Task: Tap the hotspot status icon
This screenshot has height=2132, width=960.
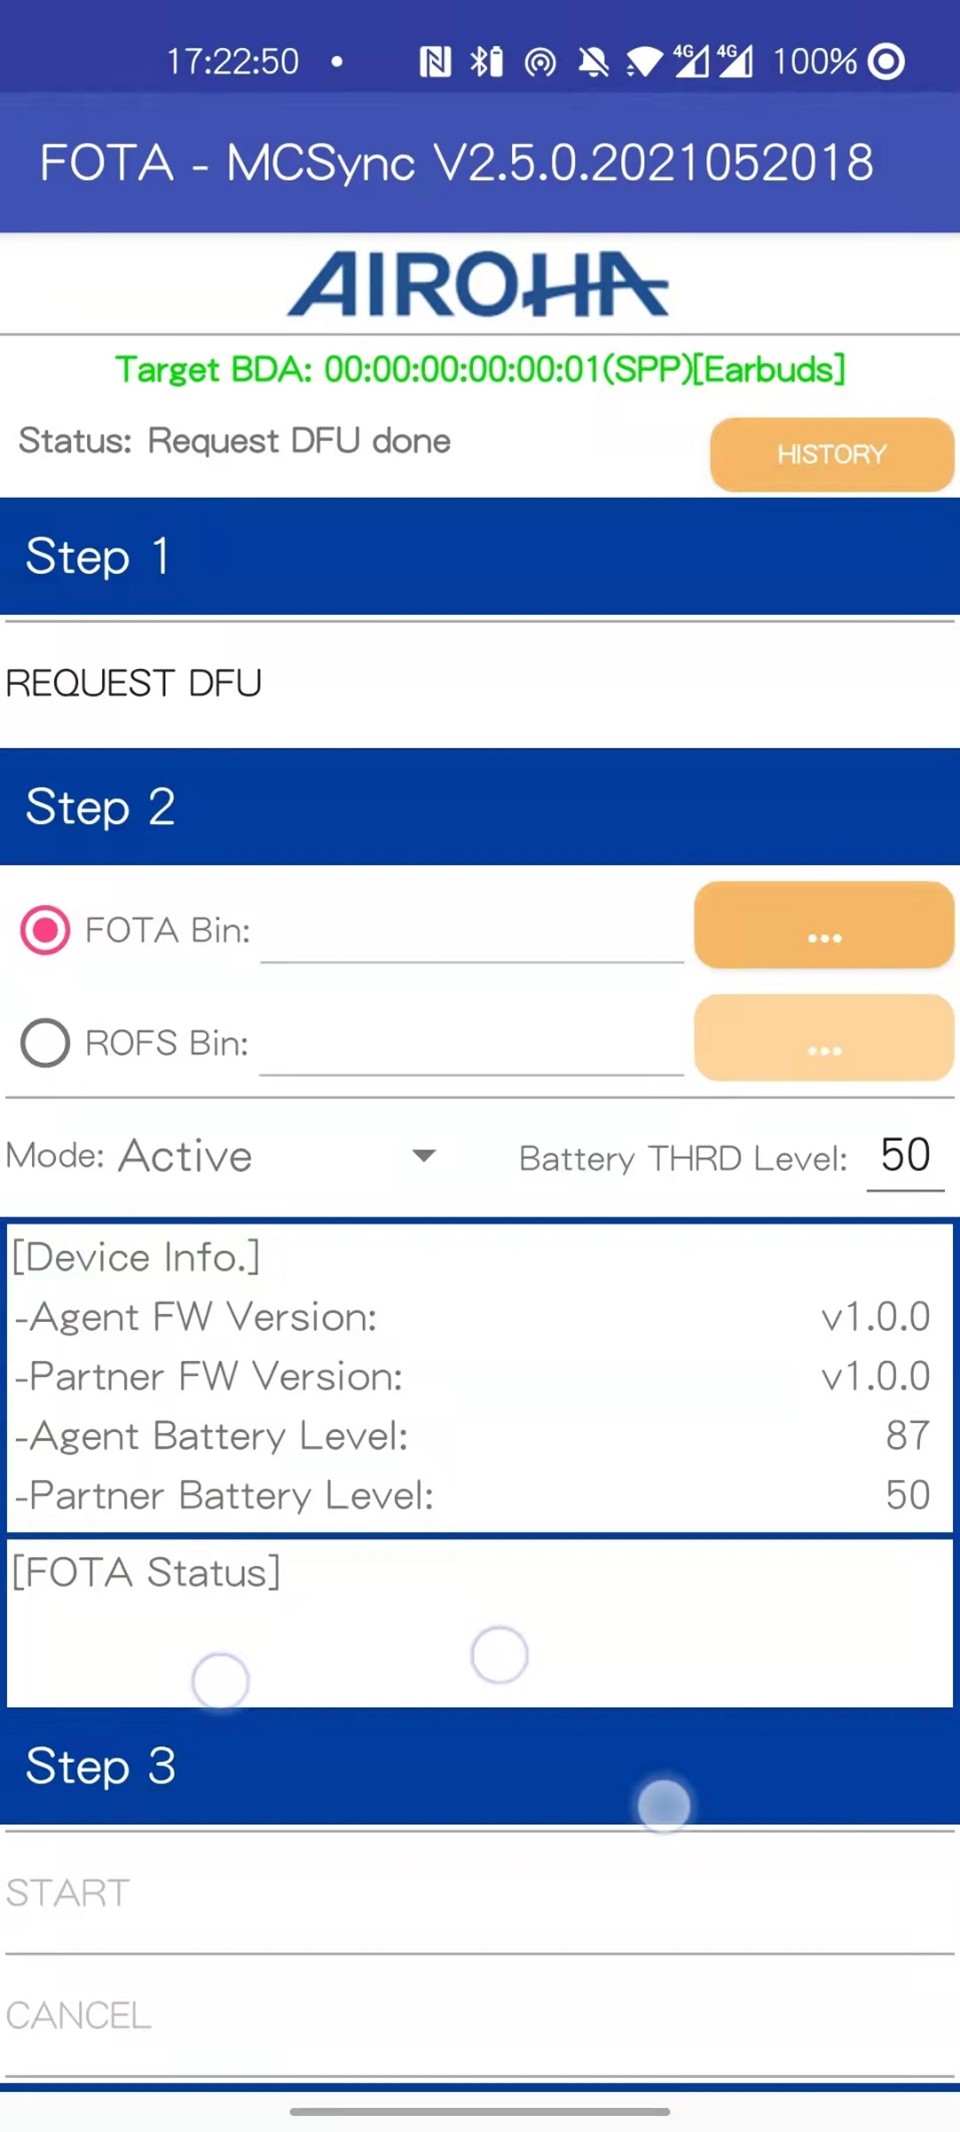Action: click(540, 63)
